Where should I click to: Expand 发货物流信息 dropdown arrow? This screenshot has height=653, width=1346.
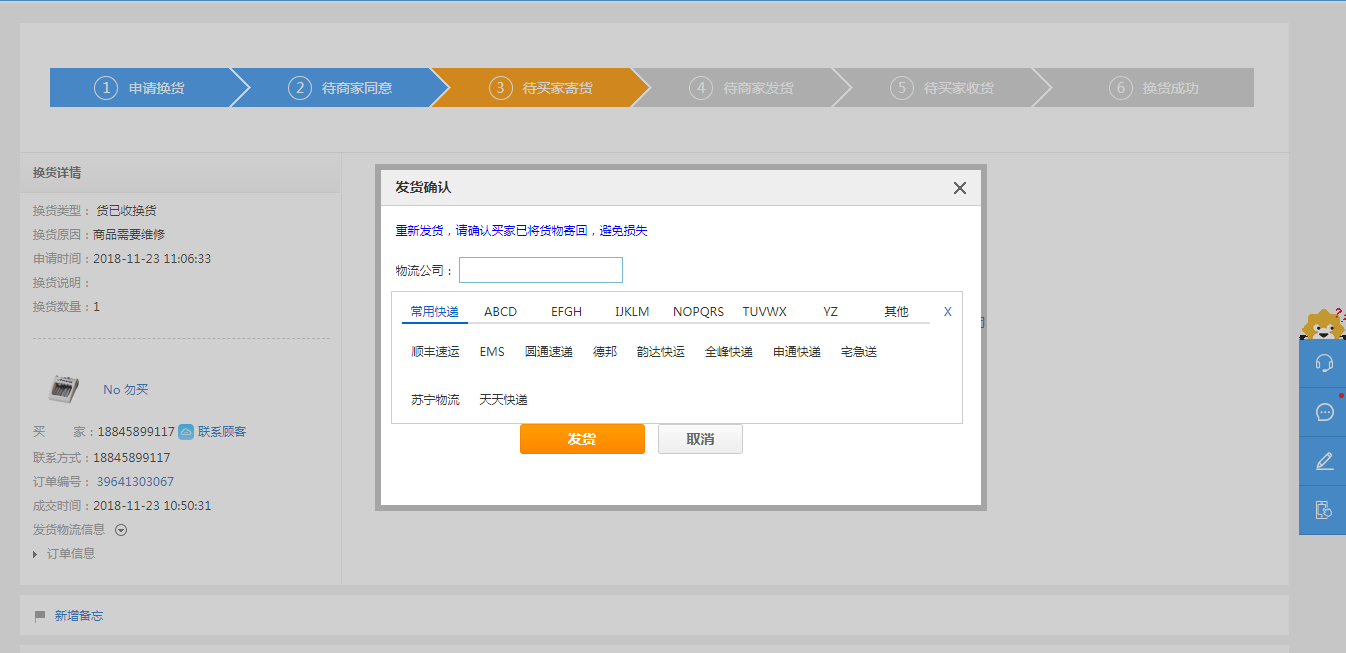click(x=121, y=530)
